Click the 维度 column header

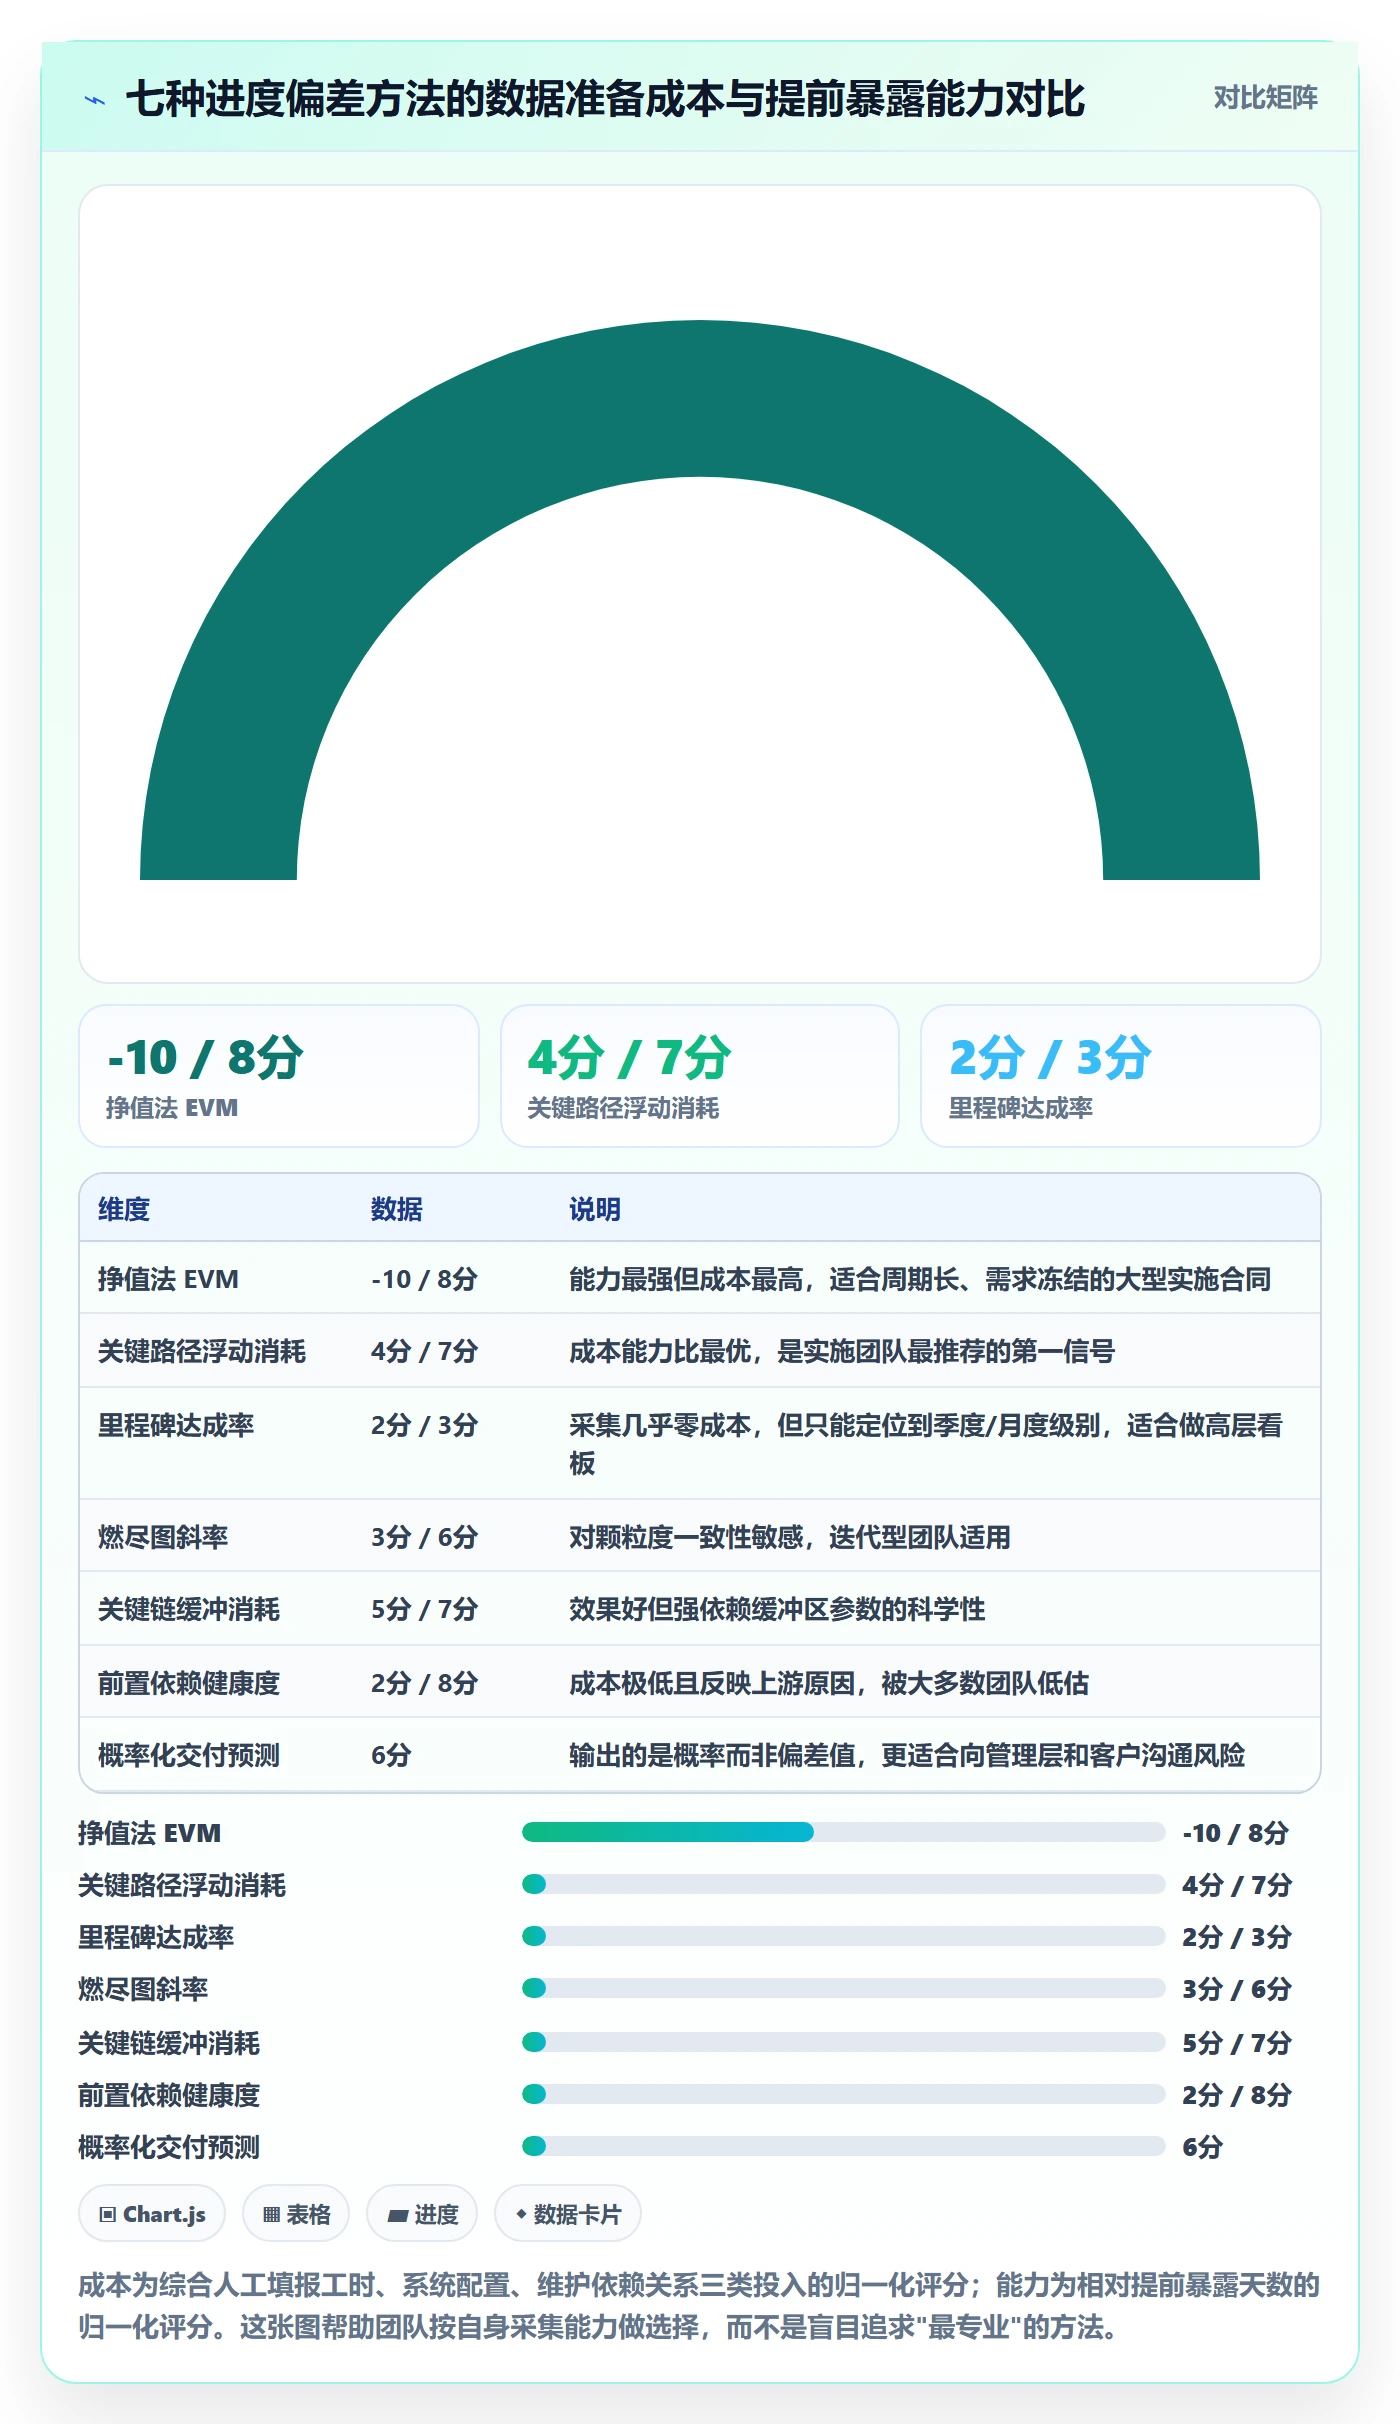(x=124, y=1209)
